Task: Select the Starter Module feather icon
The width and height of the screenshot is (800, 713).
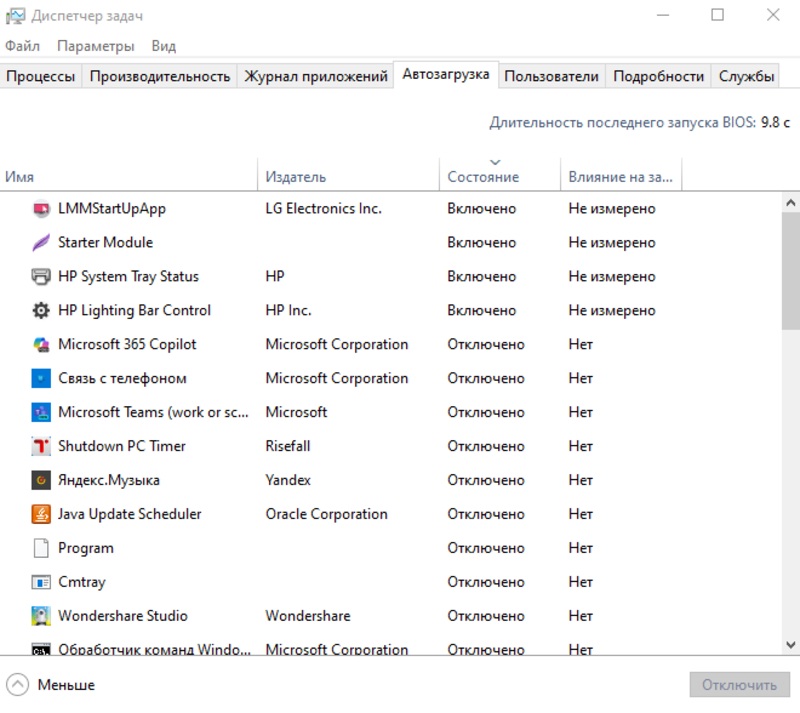Action: (x=41, y=243)
